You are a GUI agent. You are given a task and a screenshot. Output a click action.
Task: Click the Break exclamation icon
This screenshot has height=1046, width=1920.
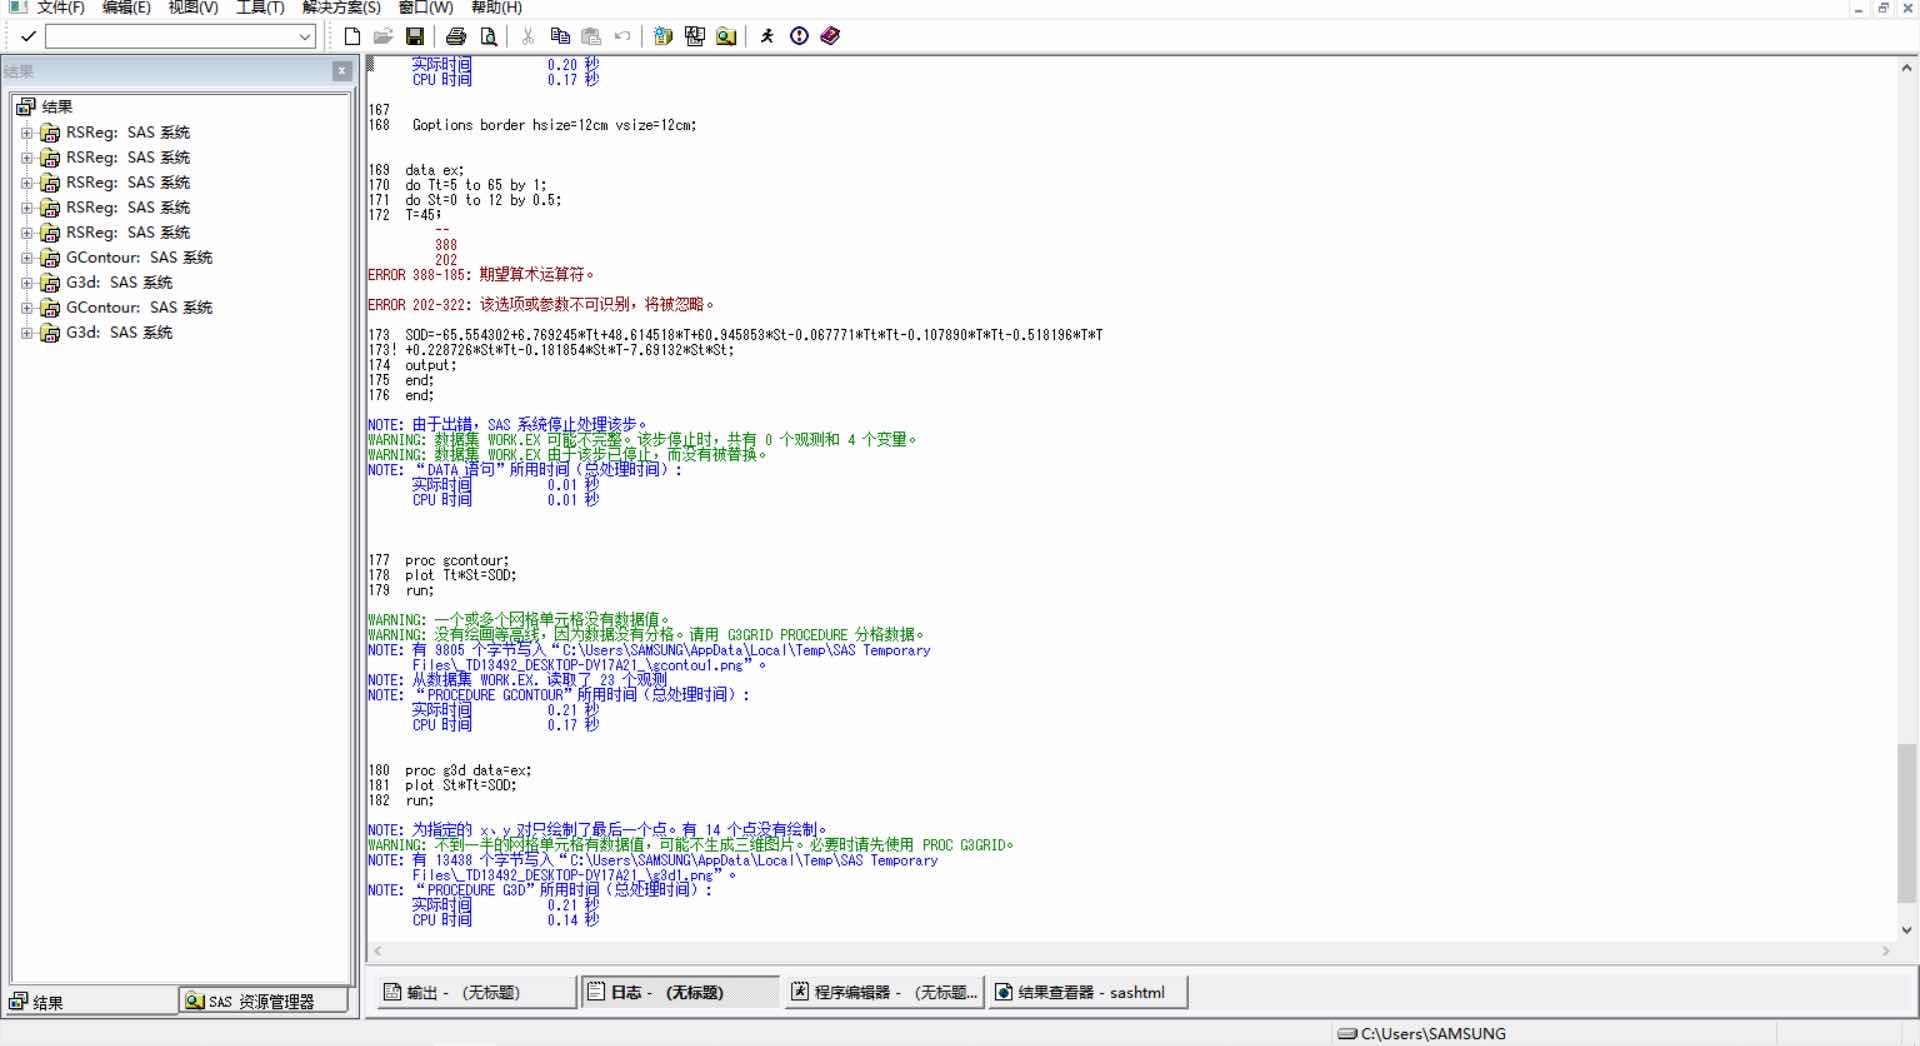click(x=799, y=37)
